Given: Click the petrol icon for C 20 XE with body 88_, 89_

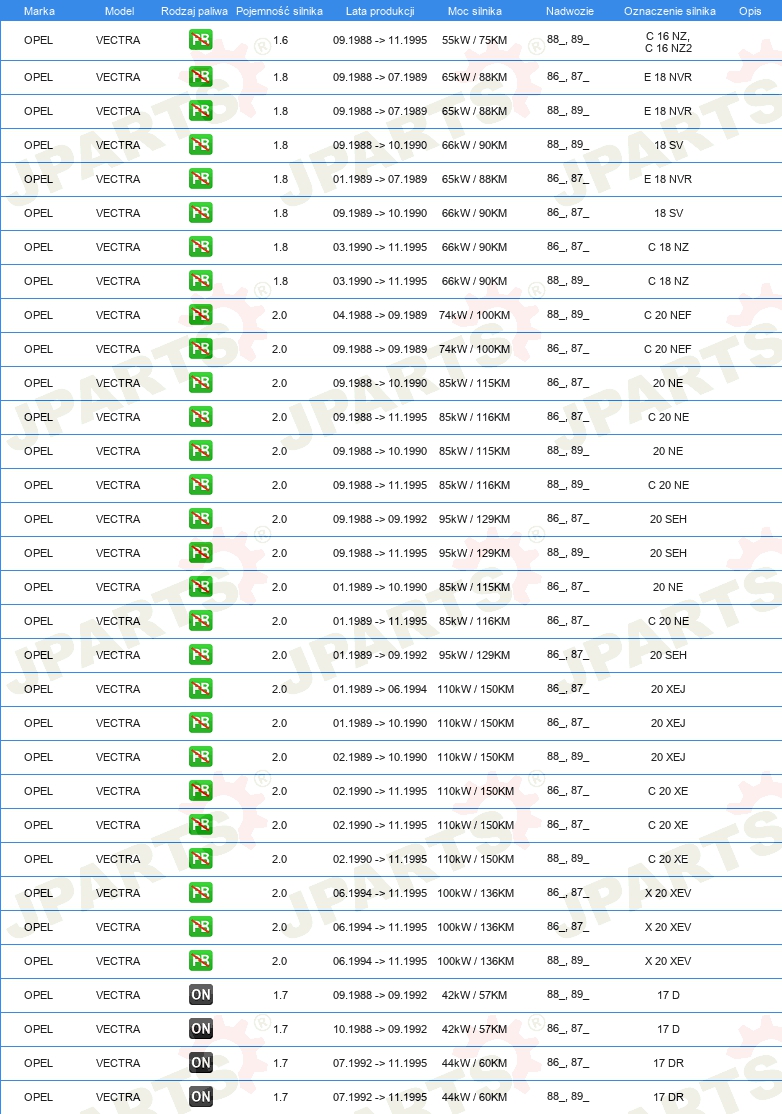Looking at the screenshot, I should 201,858.
